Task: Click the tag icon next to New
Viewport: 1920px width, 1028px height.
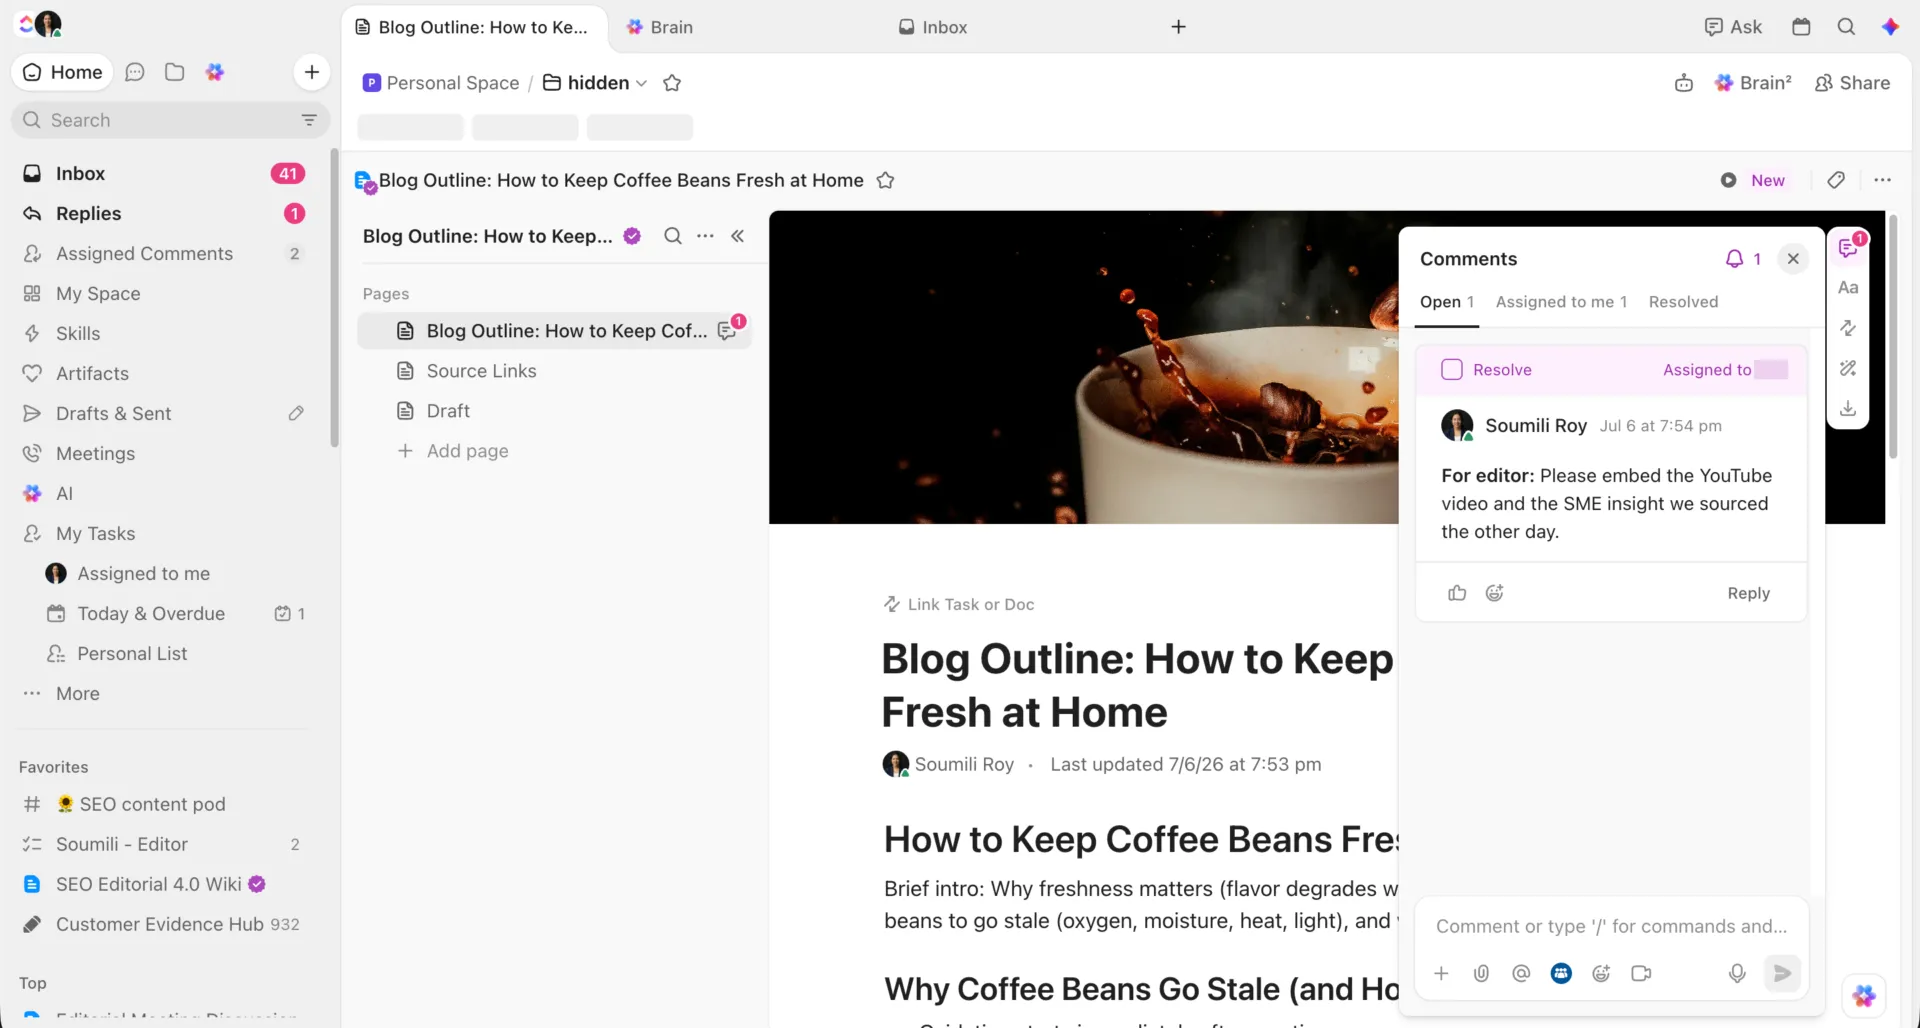Action: 1836,180
